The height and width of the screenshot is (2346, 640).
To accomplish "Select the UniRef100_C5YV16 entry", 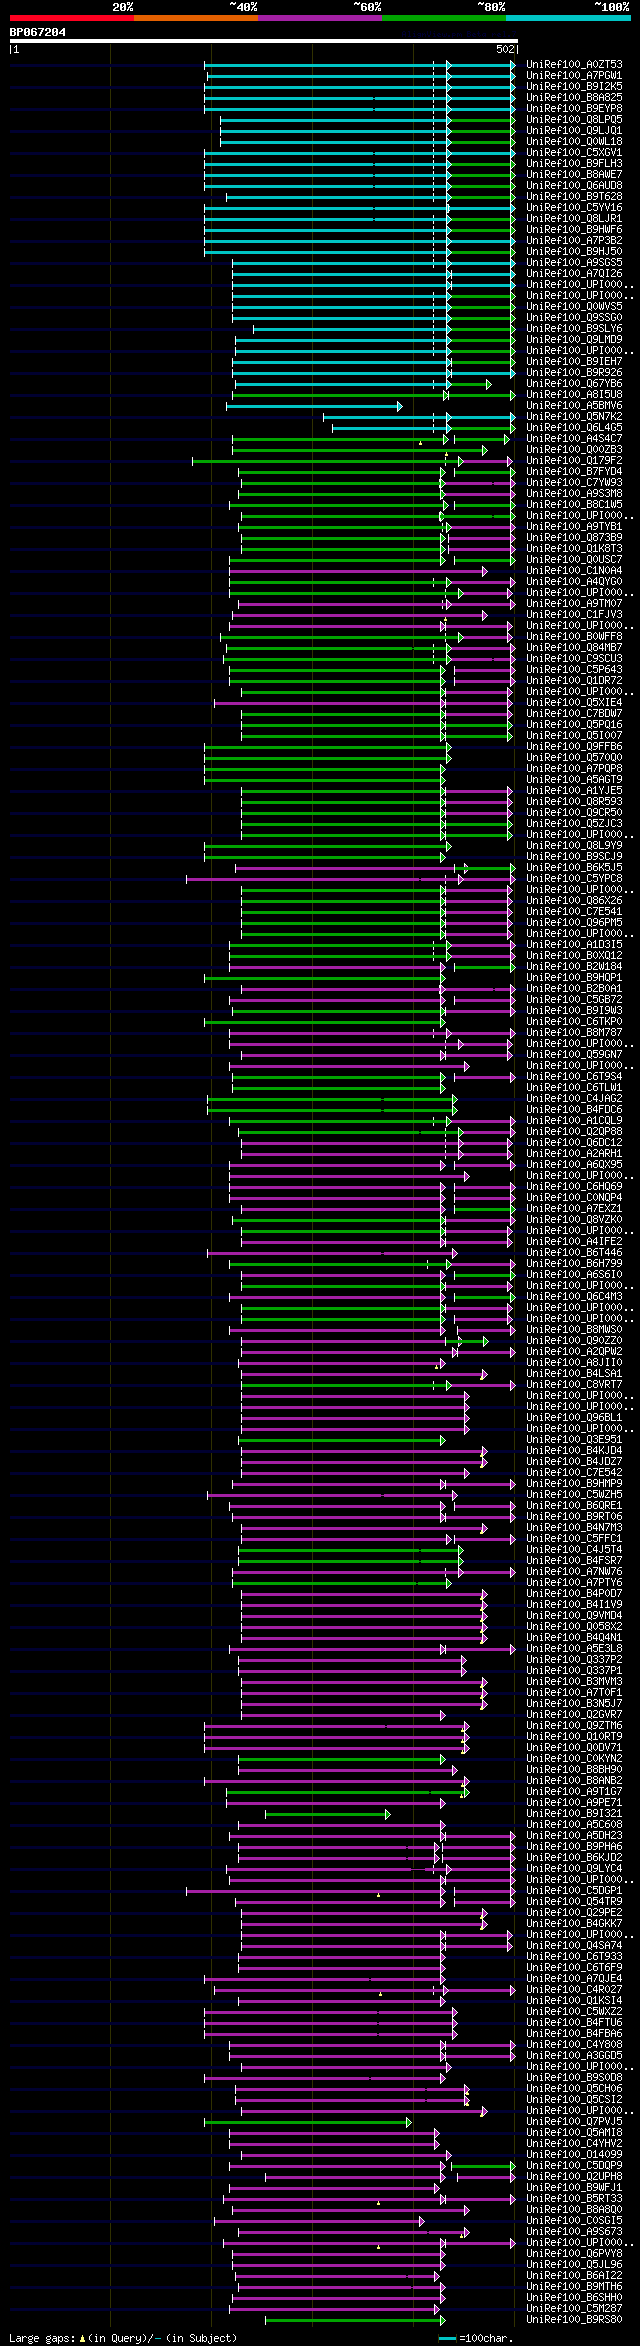I will tap(574, 207).
